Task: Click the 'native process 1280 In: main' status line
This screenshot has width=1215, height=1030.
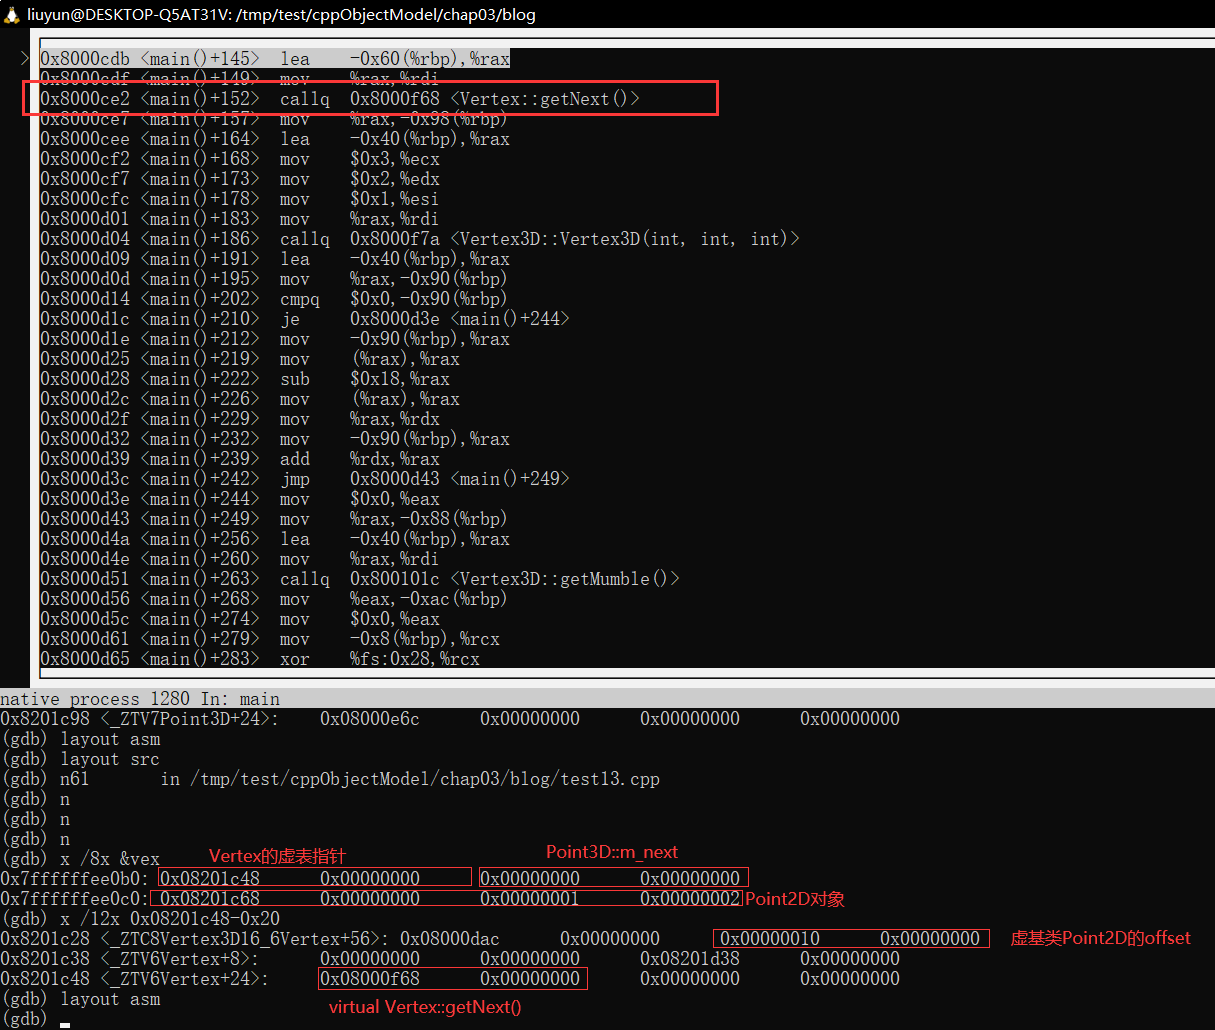Action: point(140,699)
